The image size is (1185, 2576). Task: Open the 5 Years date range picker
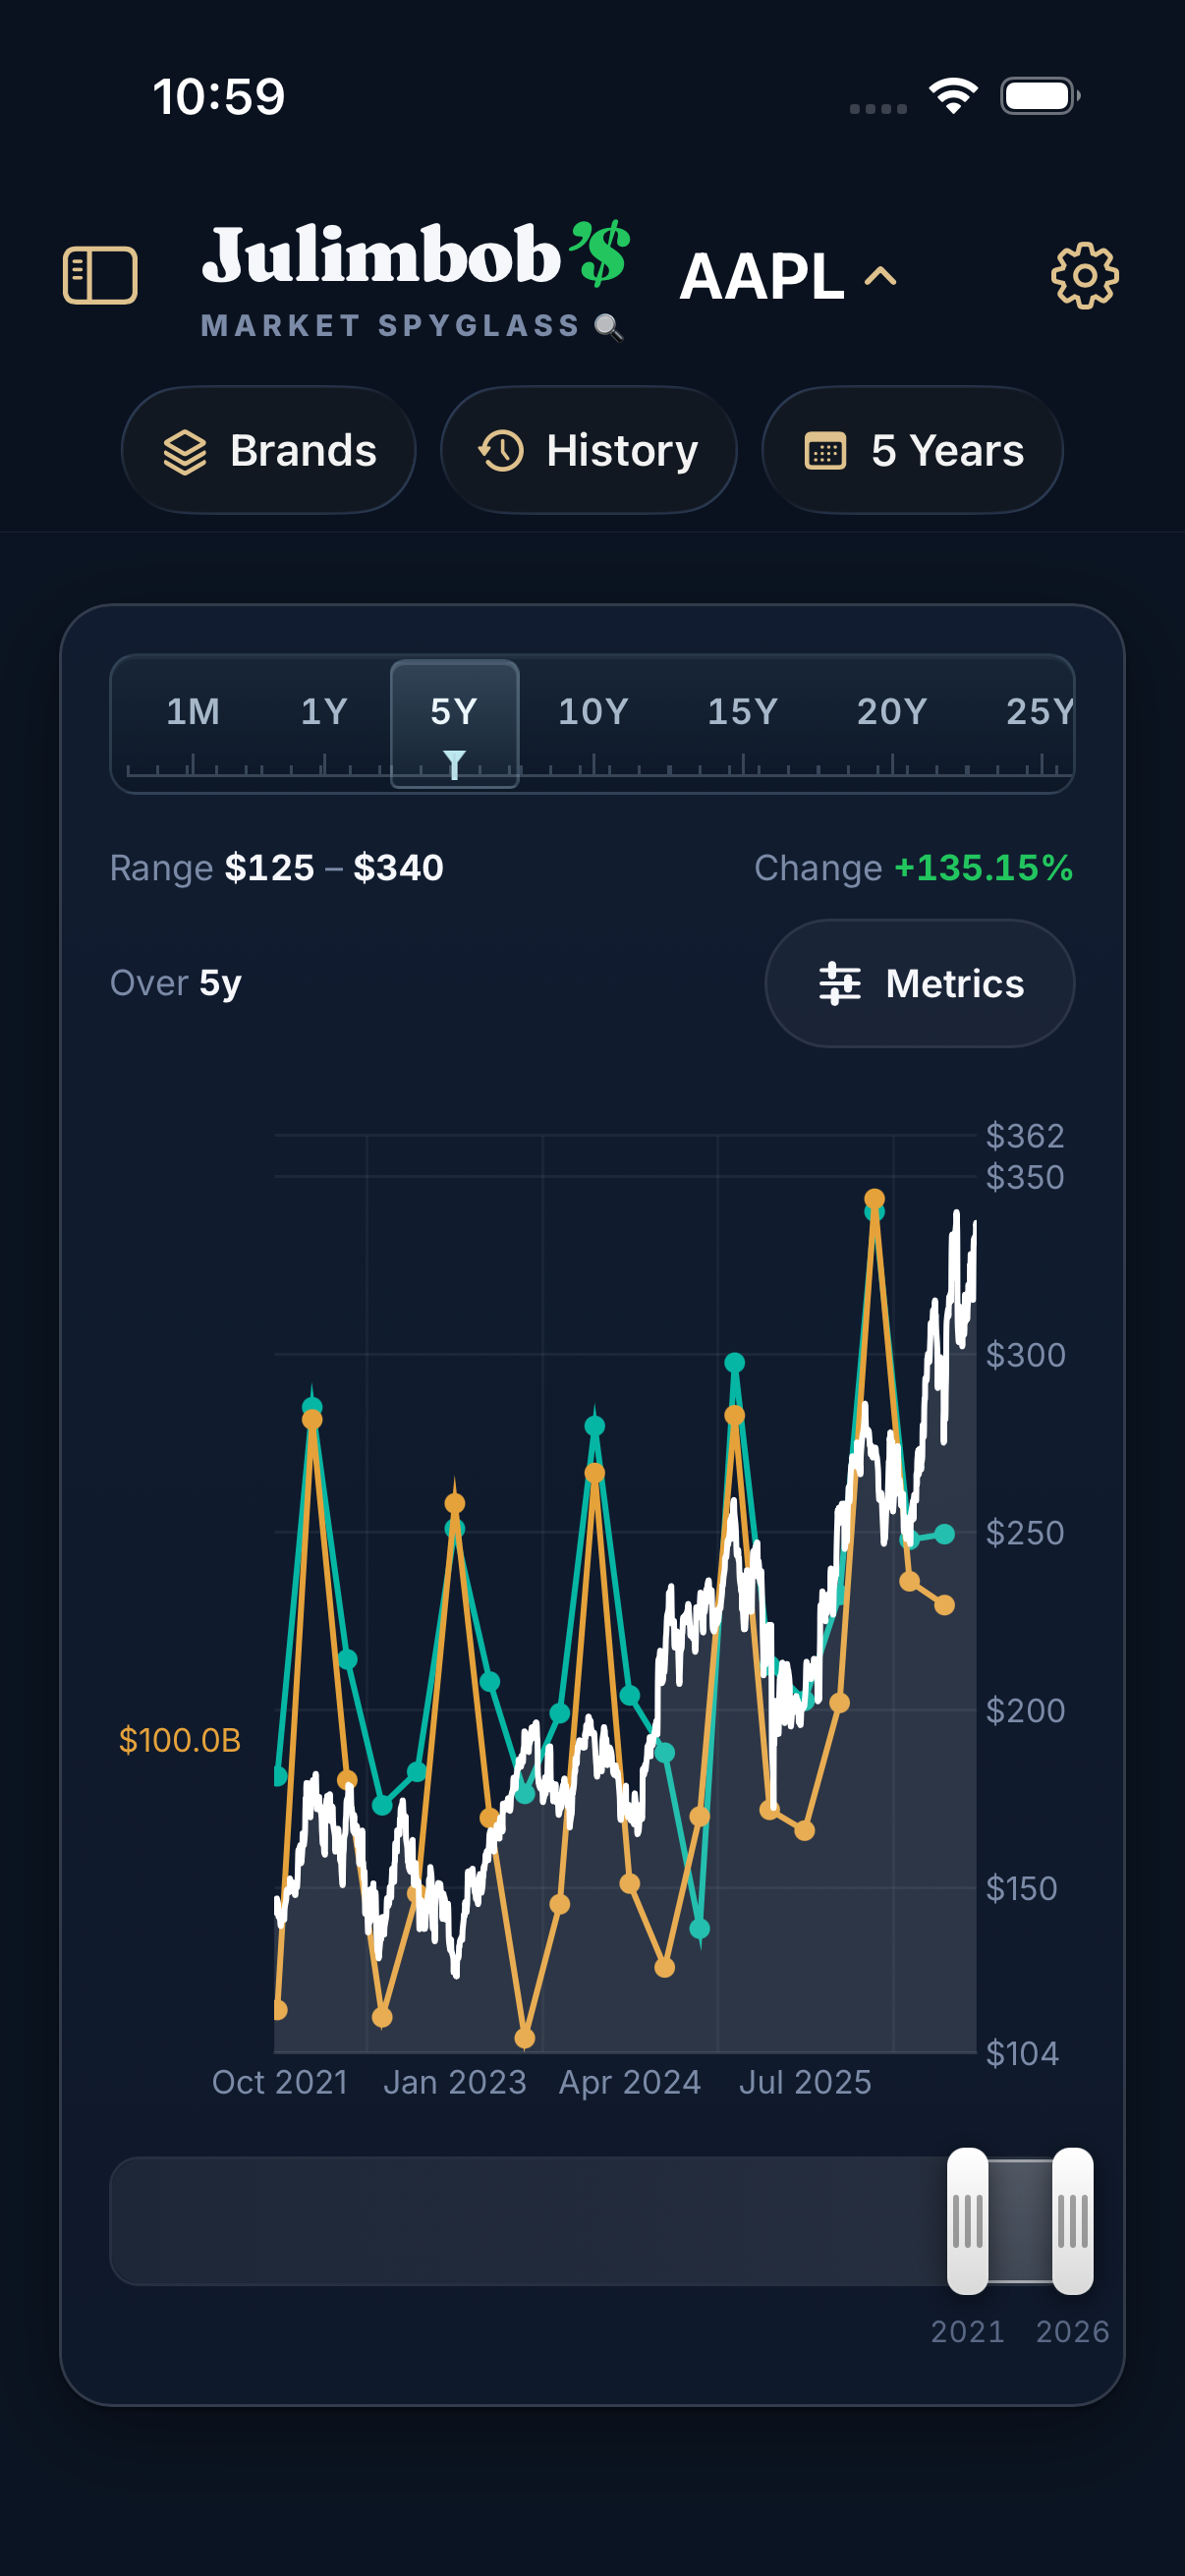[x=912, y=450]
